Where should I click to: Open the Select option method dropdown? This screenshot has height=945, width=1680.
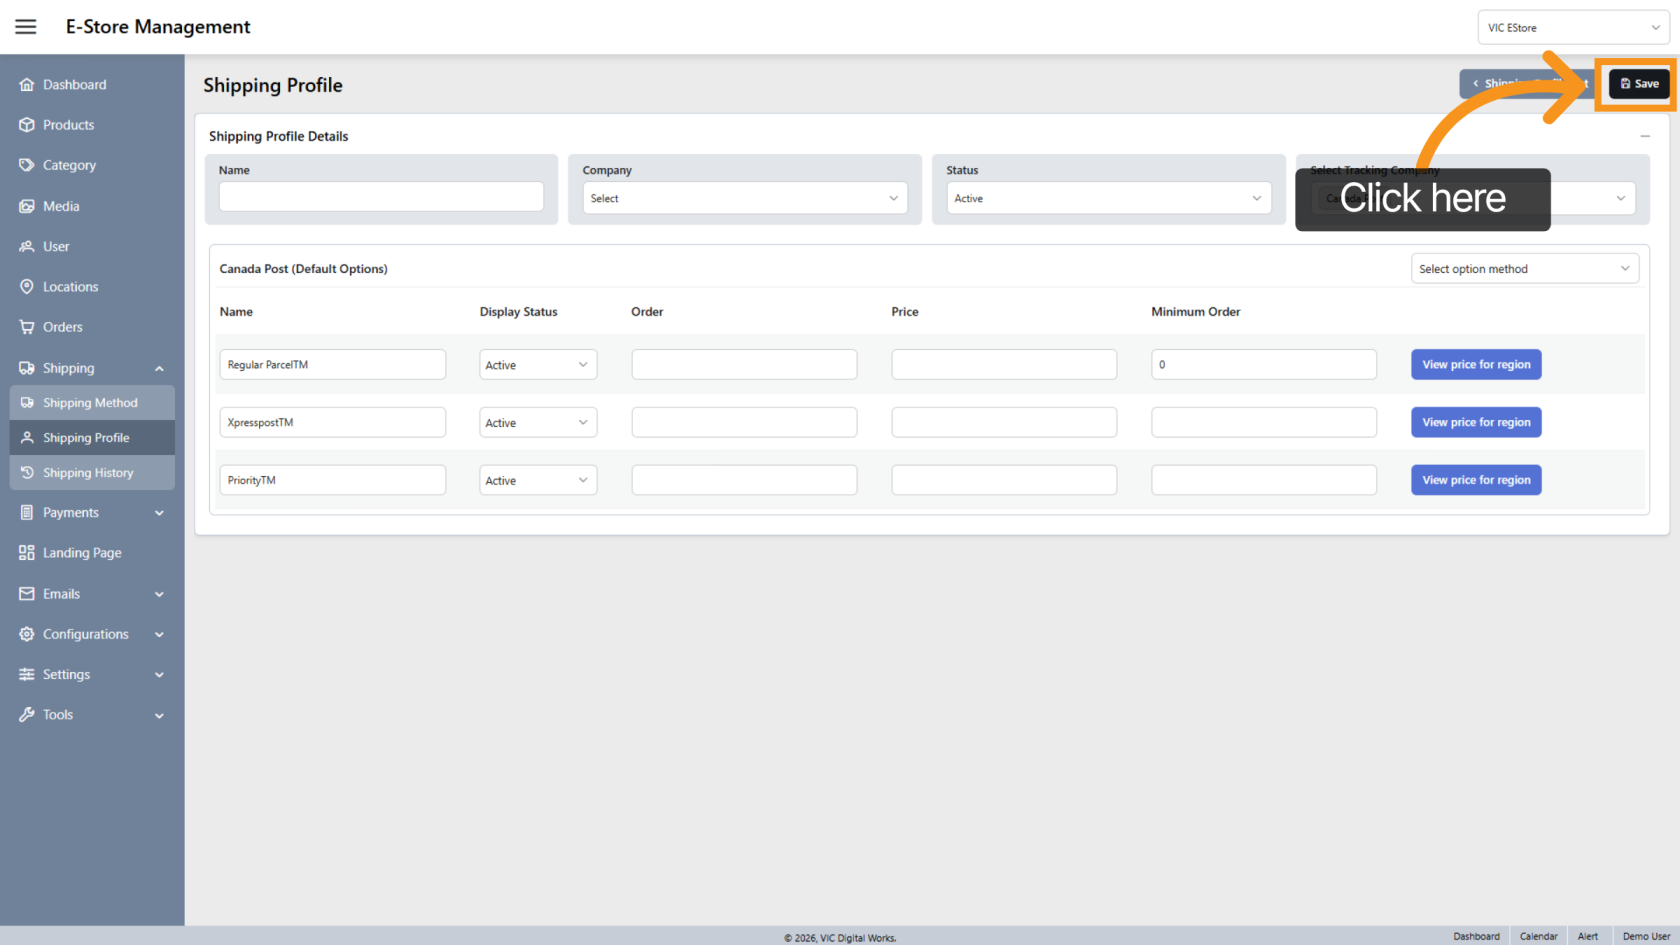tap(1524, 269)
